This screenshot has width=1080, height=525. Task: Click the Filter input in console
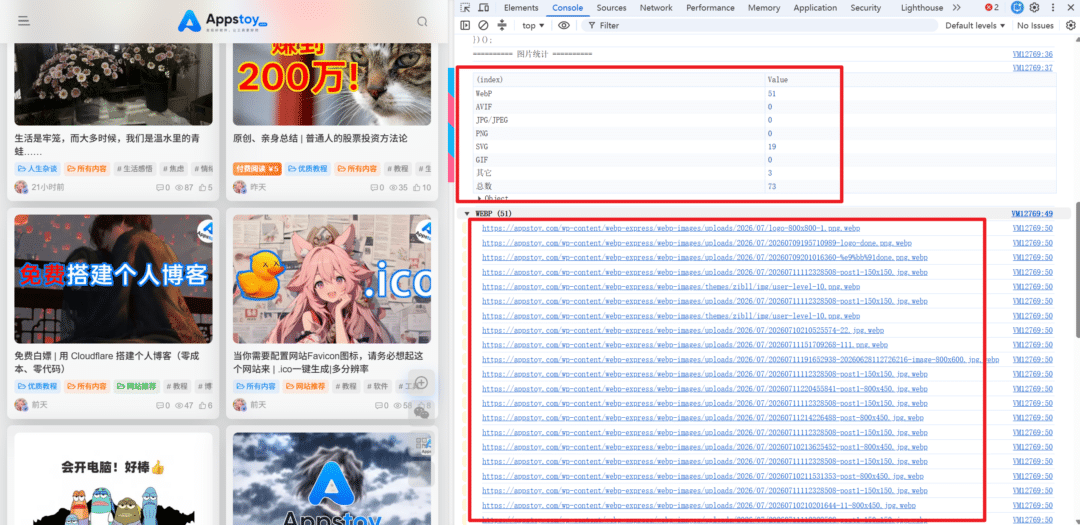point(760,25)
